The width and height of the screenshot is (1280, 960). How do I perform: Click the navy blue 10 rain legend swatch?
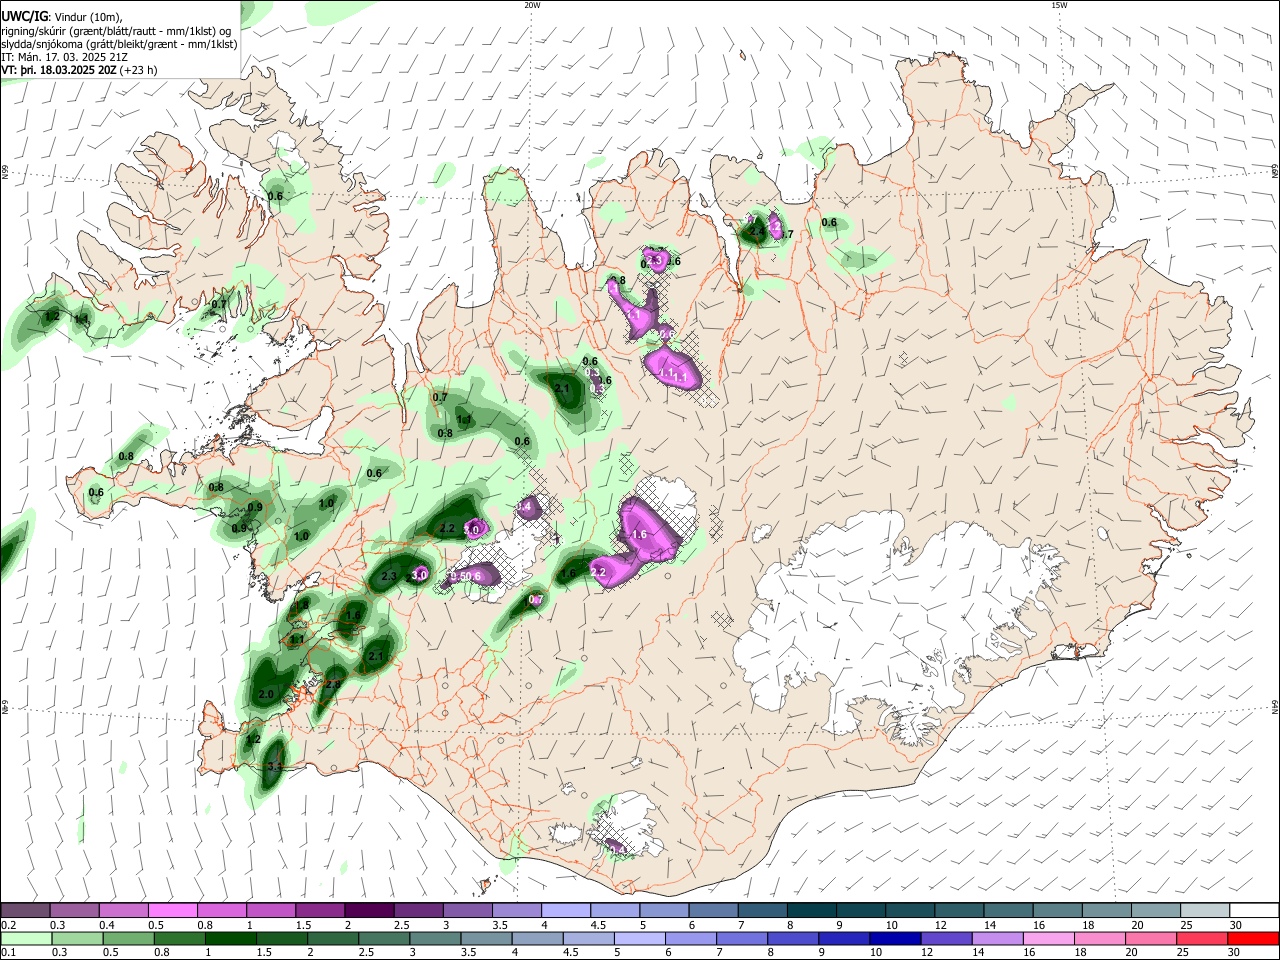pos(895,938)
